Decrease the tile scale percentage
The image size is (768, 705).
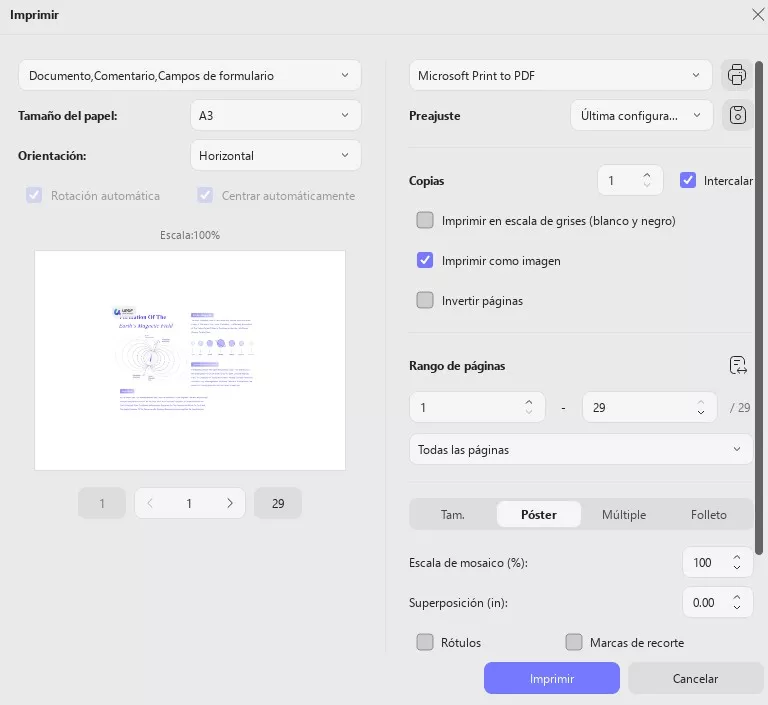pos(737,568)
